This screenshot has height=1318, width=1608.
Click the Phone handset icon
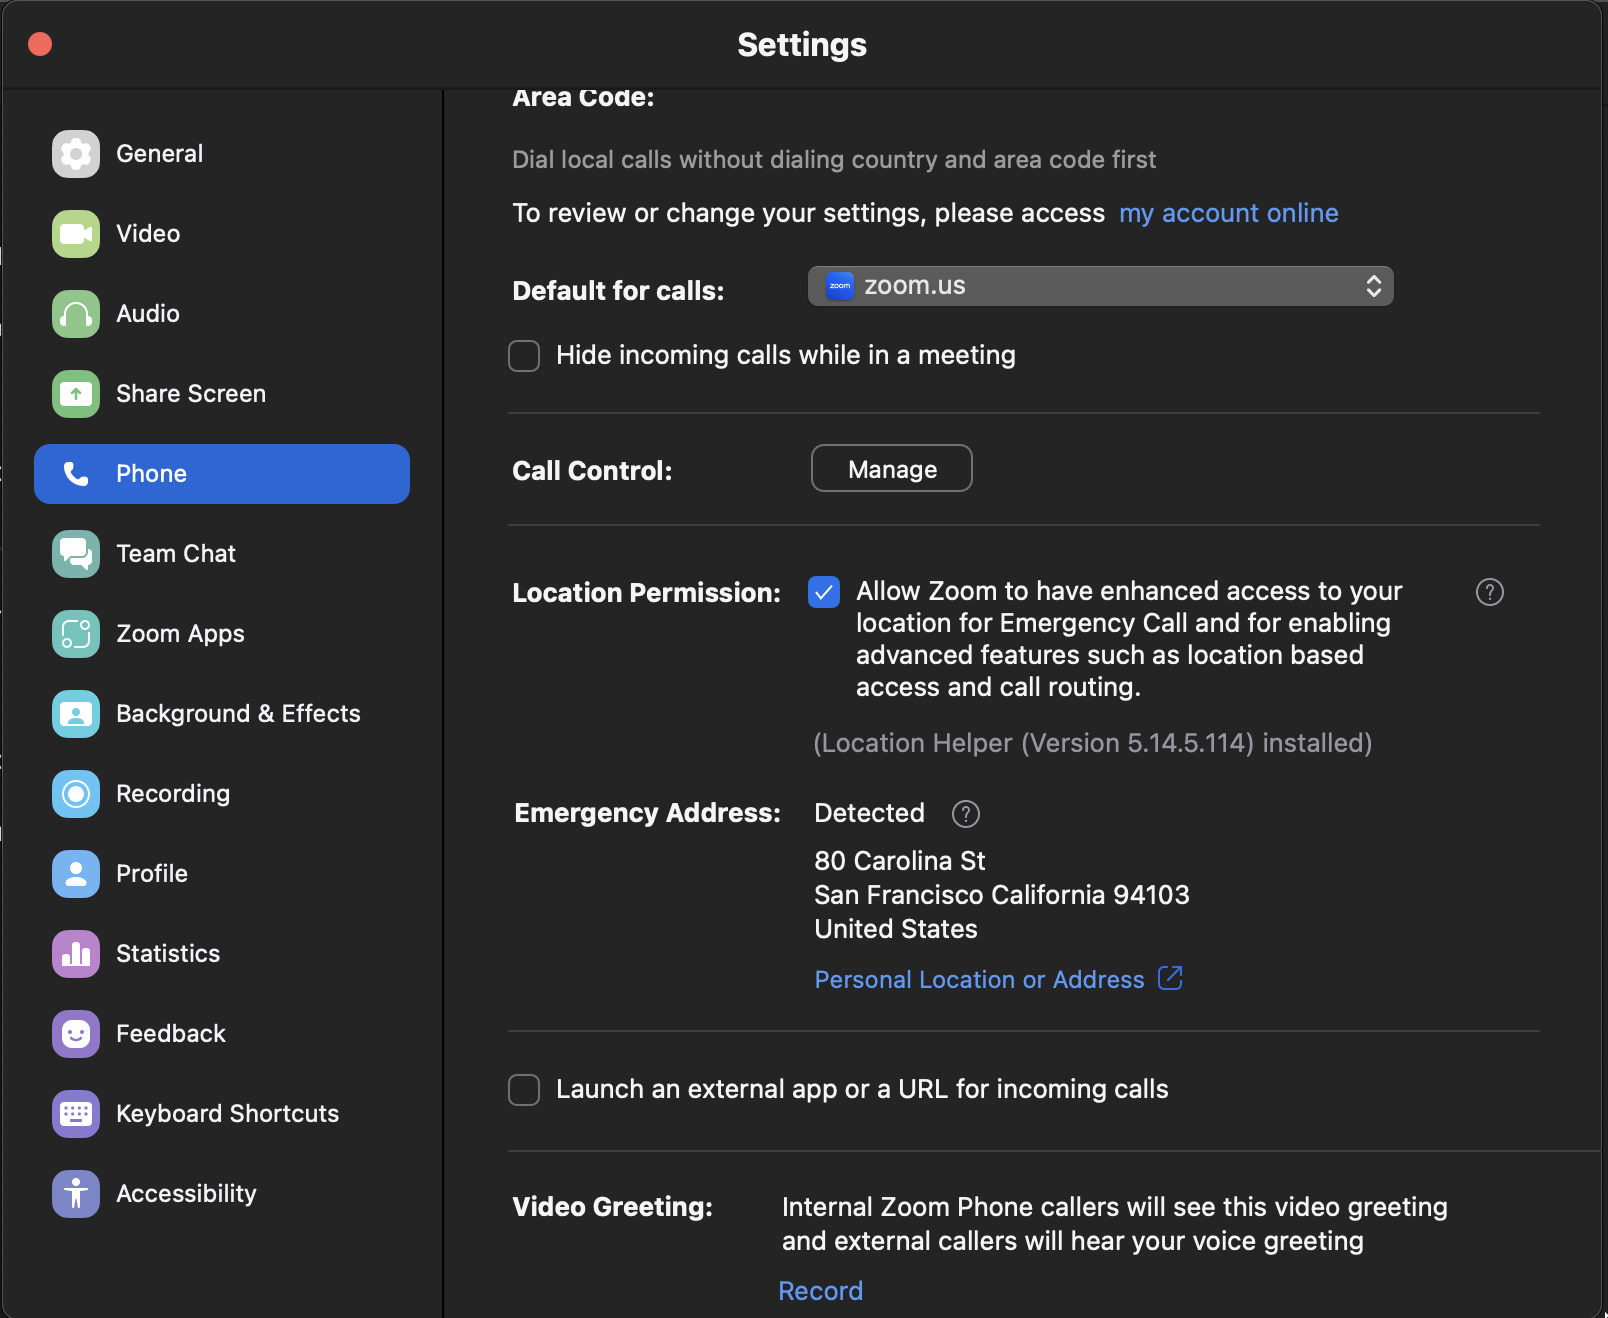[76, 474]
